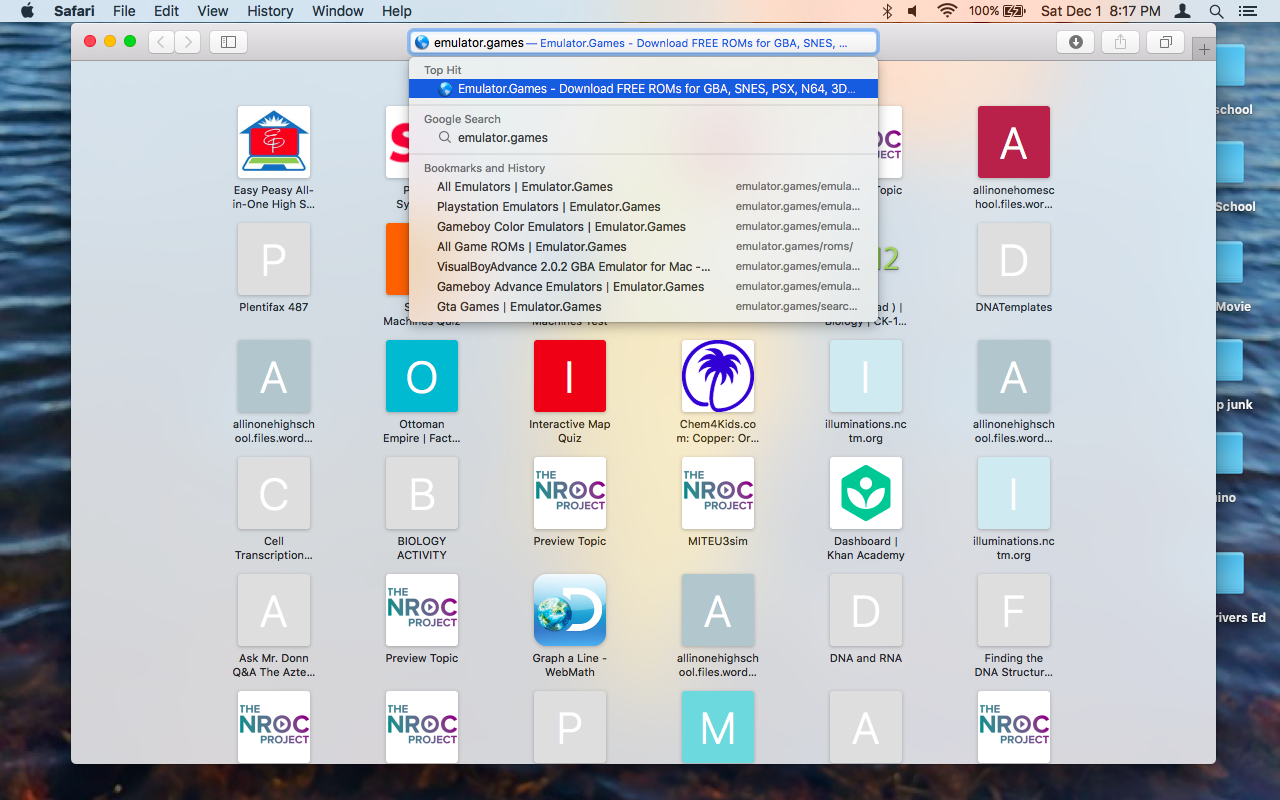Toggle the Safari sidebar button
Image resolution: width=1280 pixels, height=800 pixels.
tap(228, 42)
